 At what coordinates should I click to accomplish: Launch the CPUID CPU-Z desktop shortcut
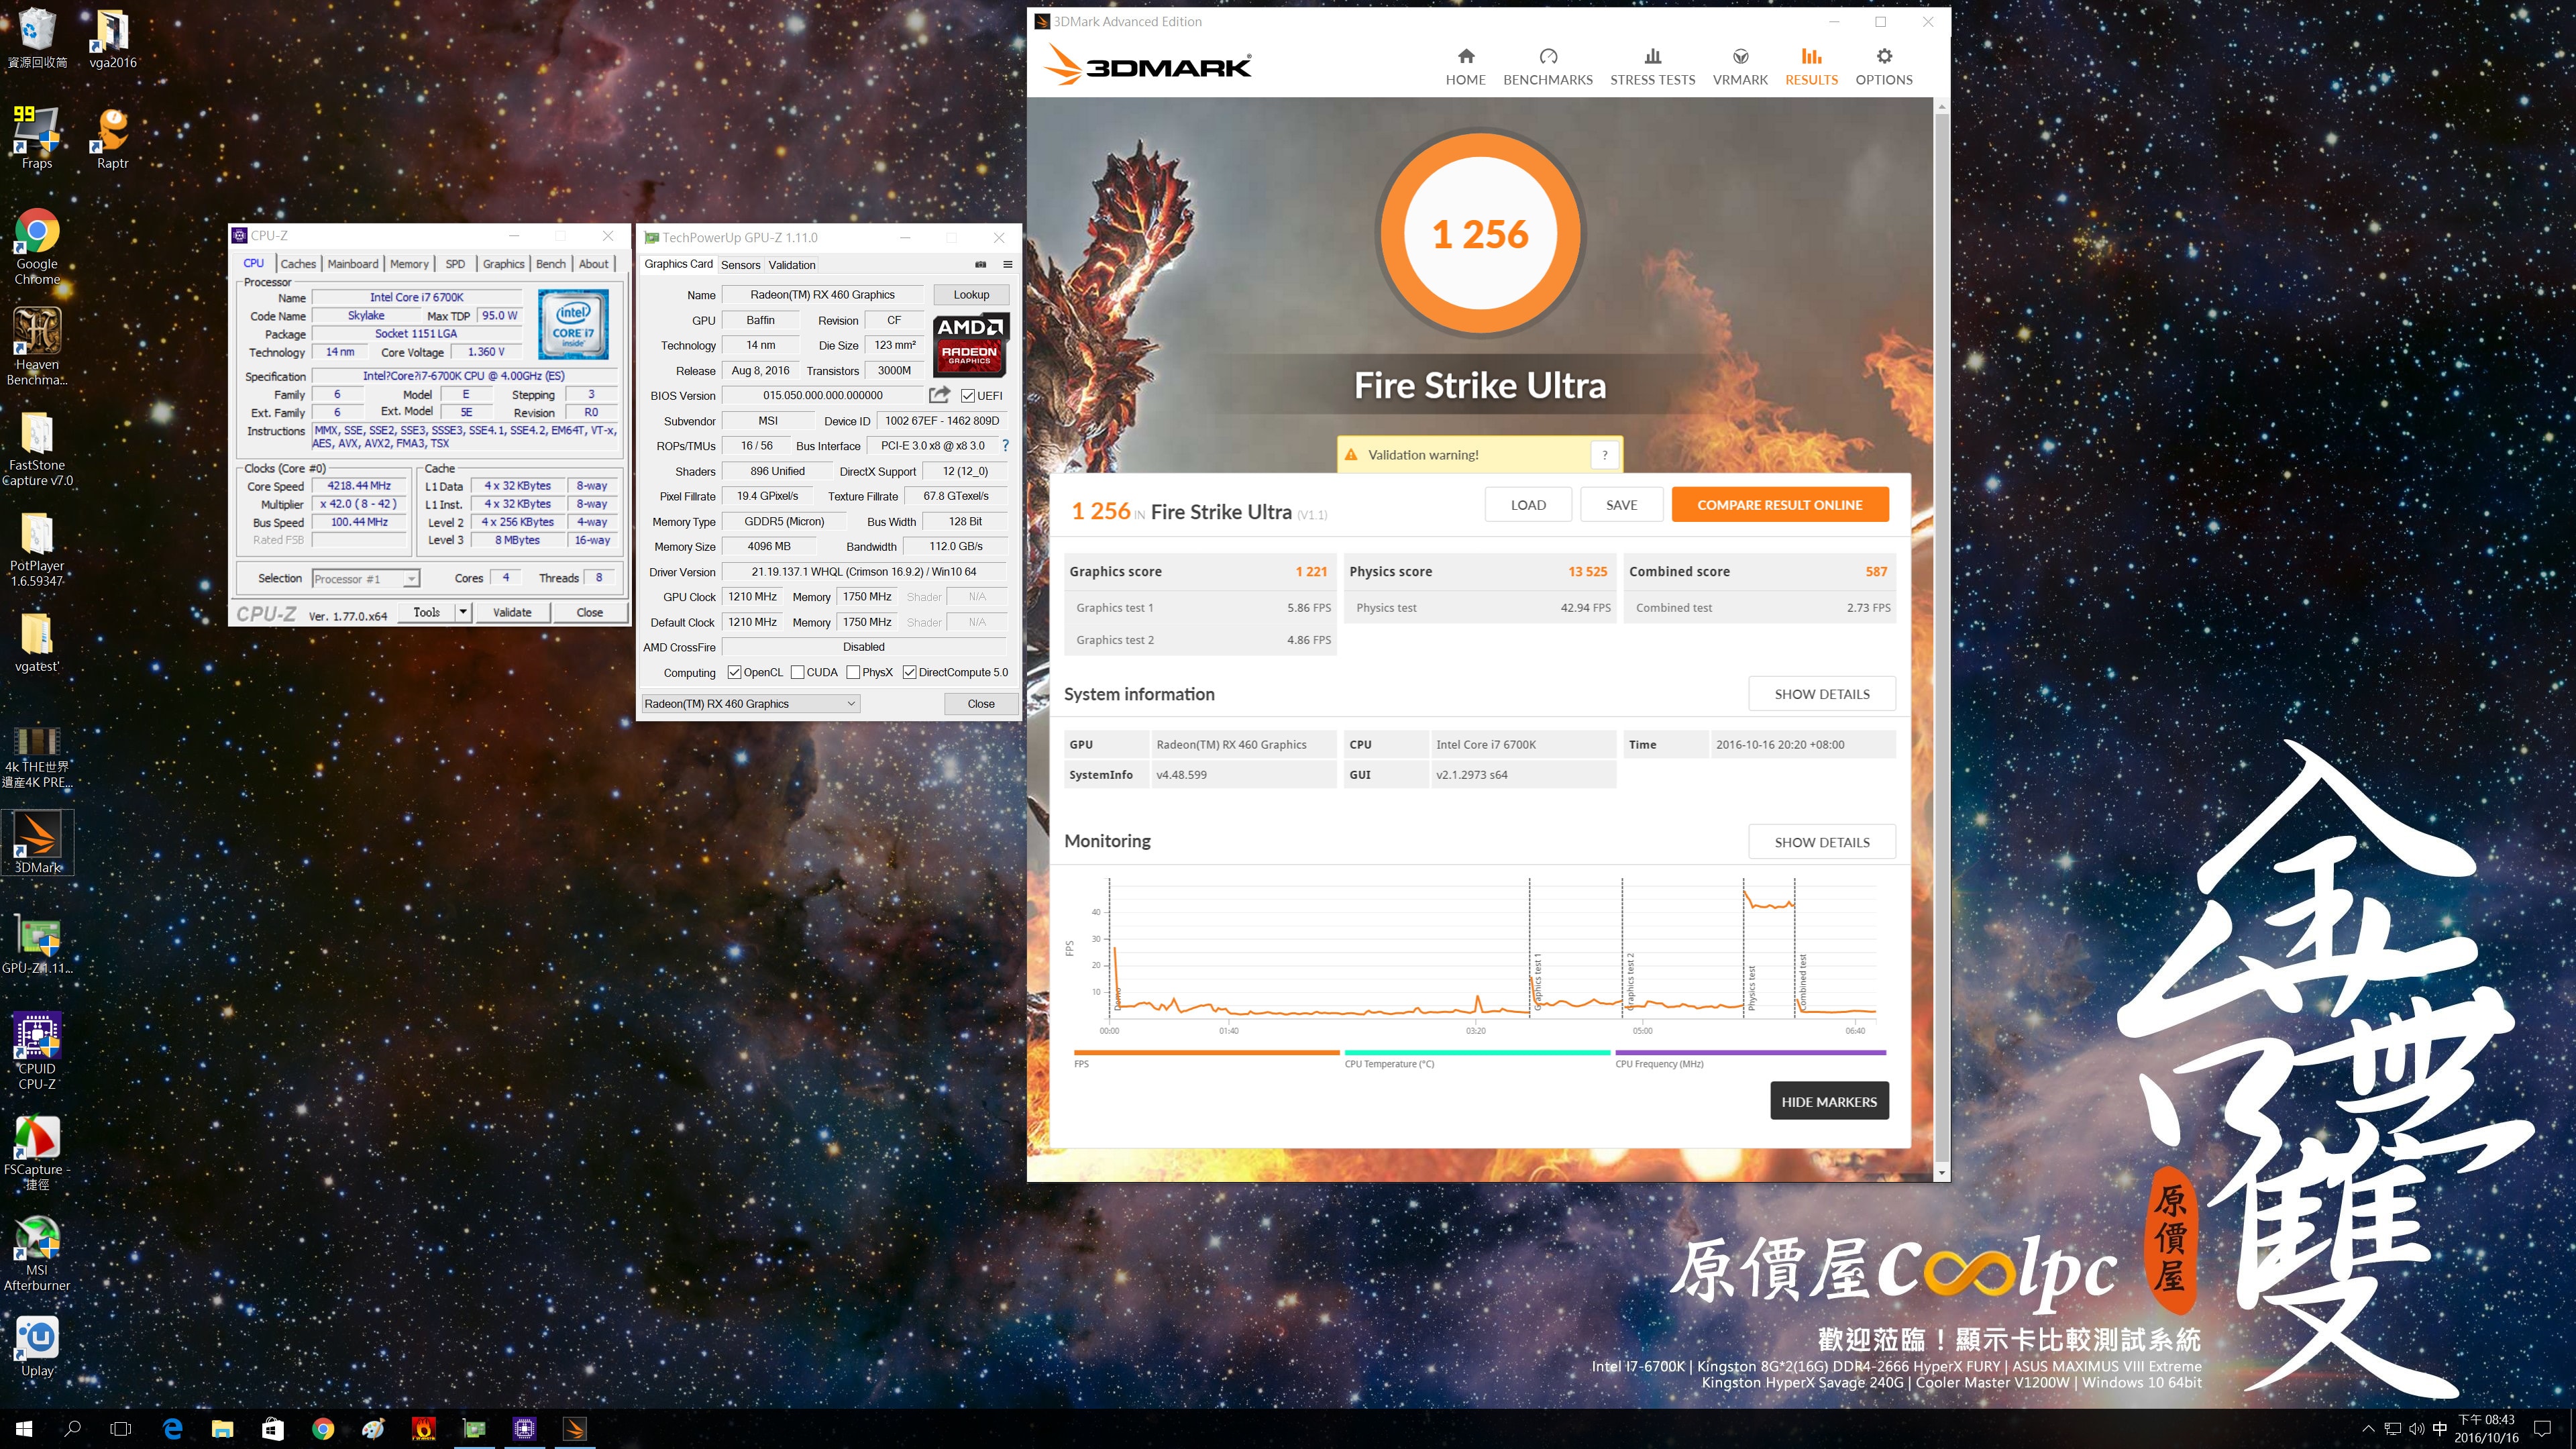[x=37, y=1051]
